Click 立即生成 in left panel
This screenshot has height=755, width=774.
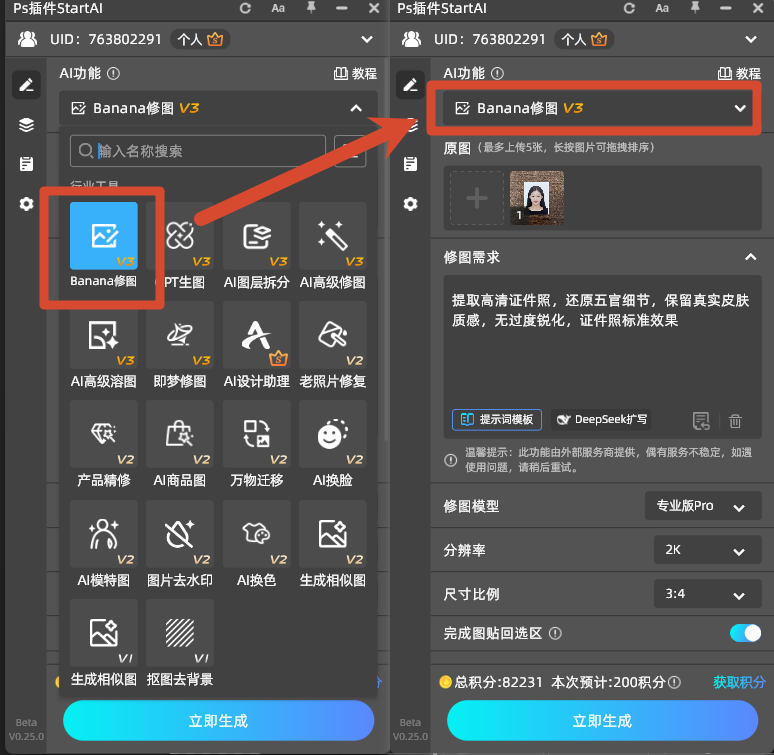point(218,720)
